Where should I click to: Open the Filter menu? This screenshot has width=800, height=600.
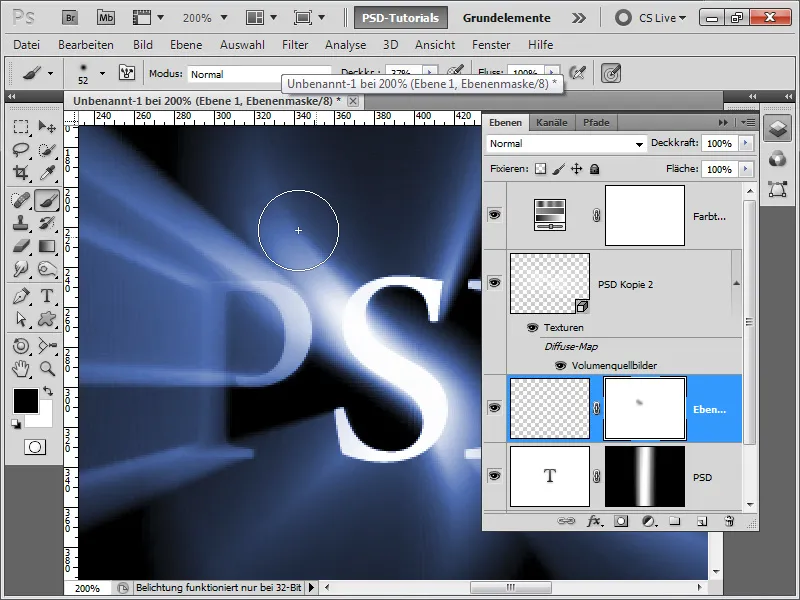(295, 45)
